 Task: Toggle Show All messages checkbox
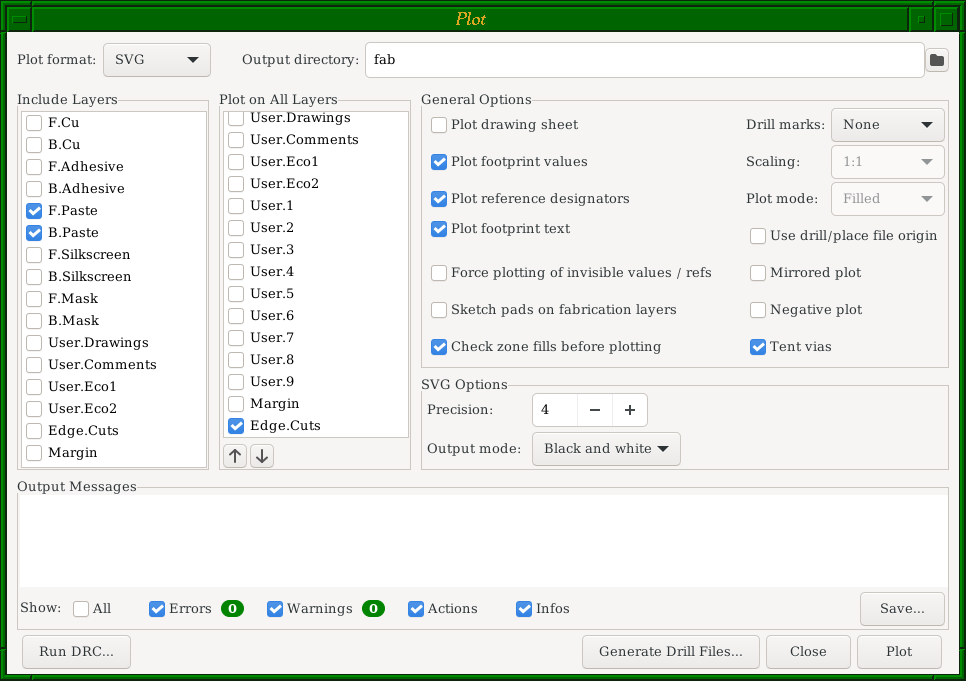81,609
